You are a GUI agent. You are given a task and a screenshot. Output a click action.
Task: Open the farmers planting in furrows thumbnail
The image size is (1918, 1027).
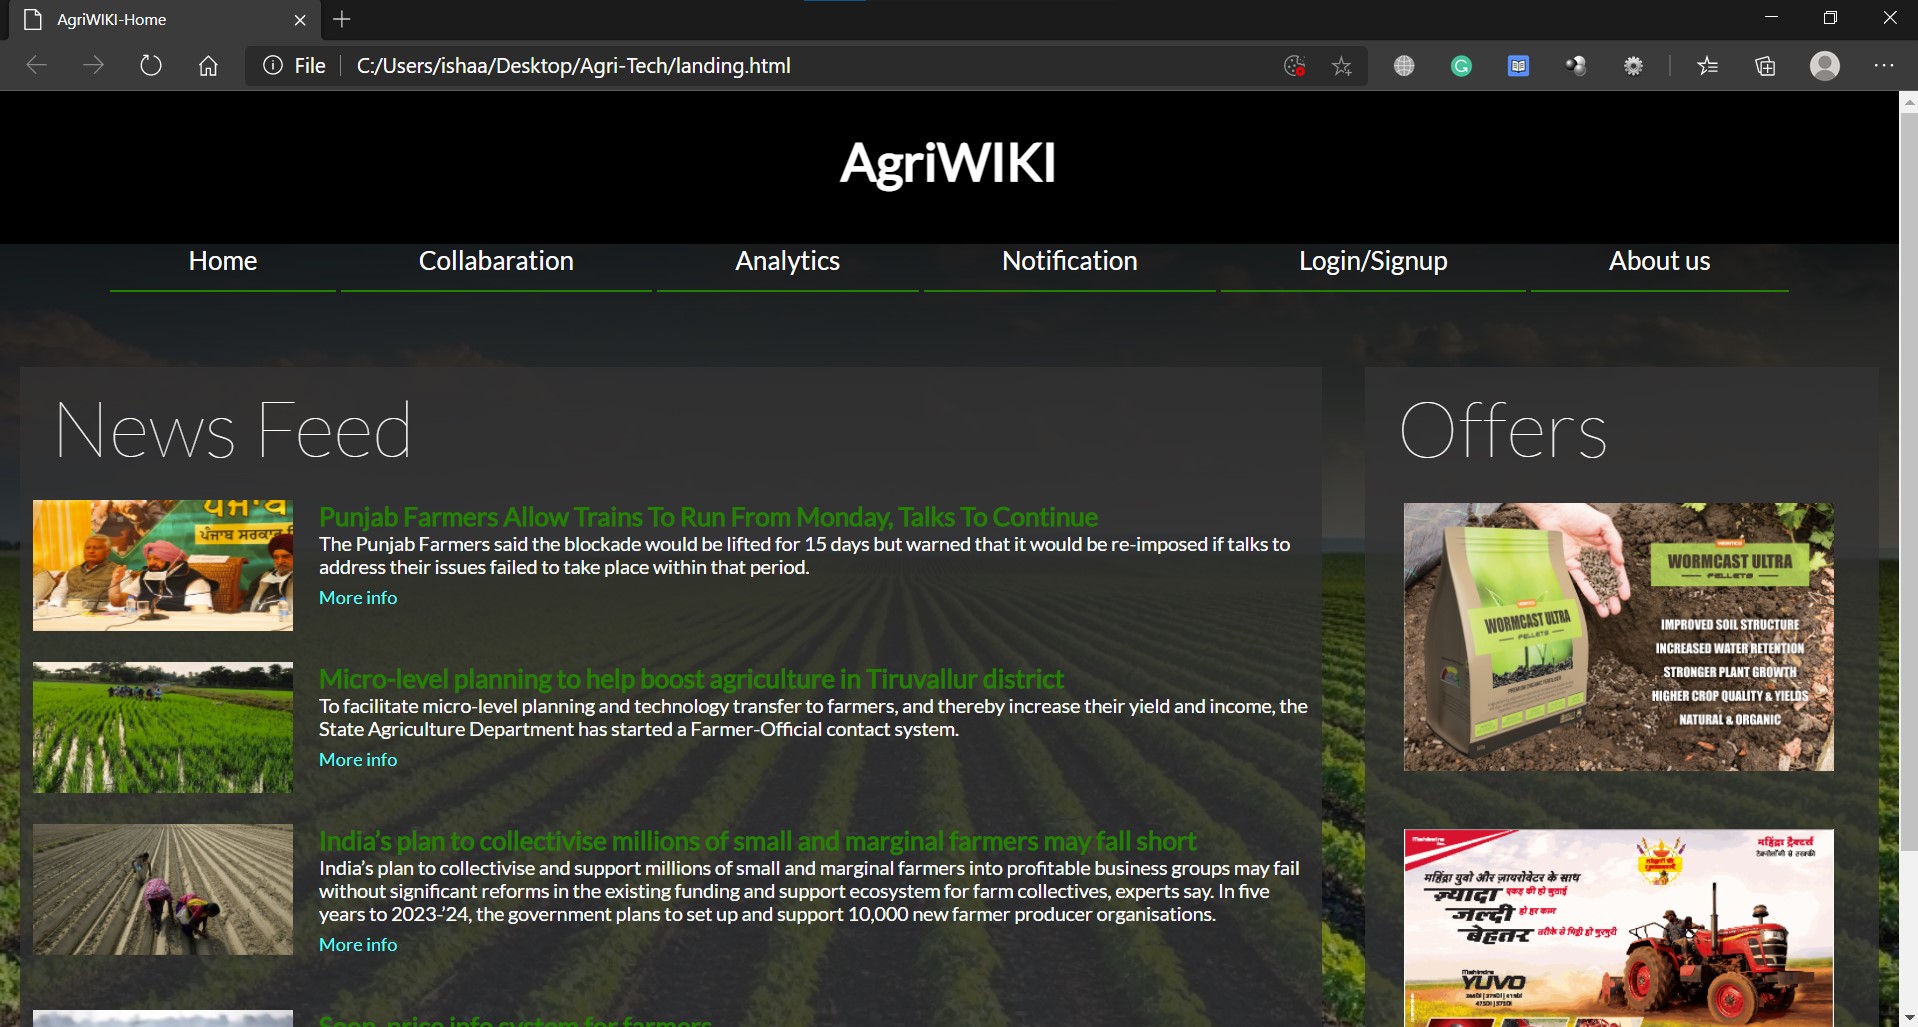pyautogui.click(x=163, y=889)
